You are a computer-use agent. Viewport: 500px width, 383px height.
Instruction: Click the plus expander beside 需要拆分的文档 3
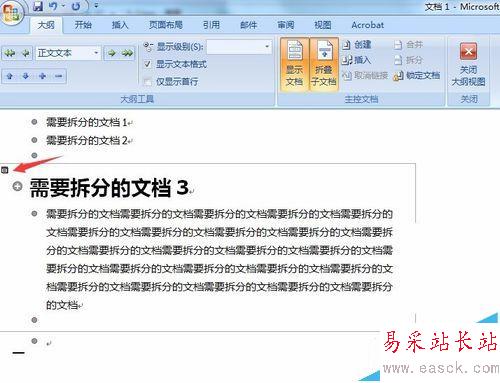(x=17, y=186)
